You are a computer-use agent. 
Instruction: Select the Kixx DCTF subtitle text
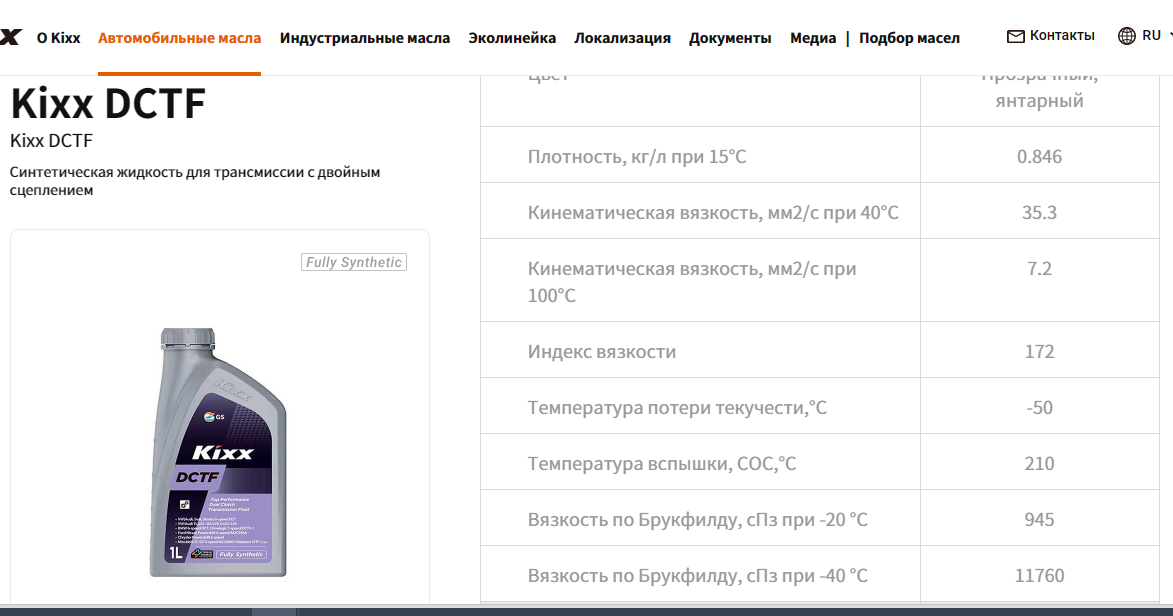[x=51, y=141]
